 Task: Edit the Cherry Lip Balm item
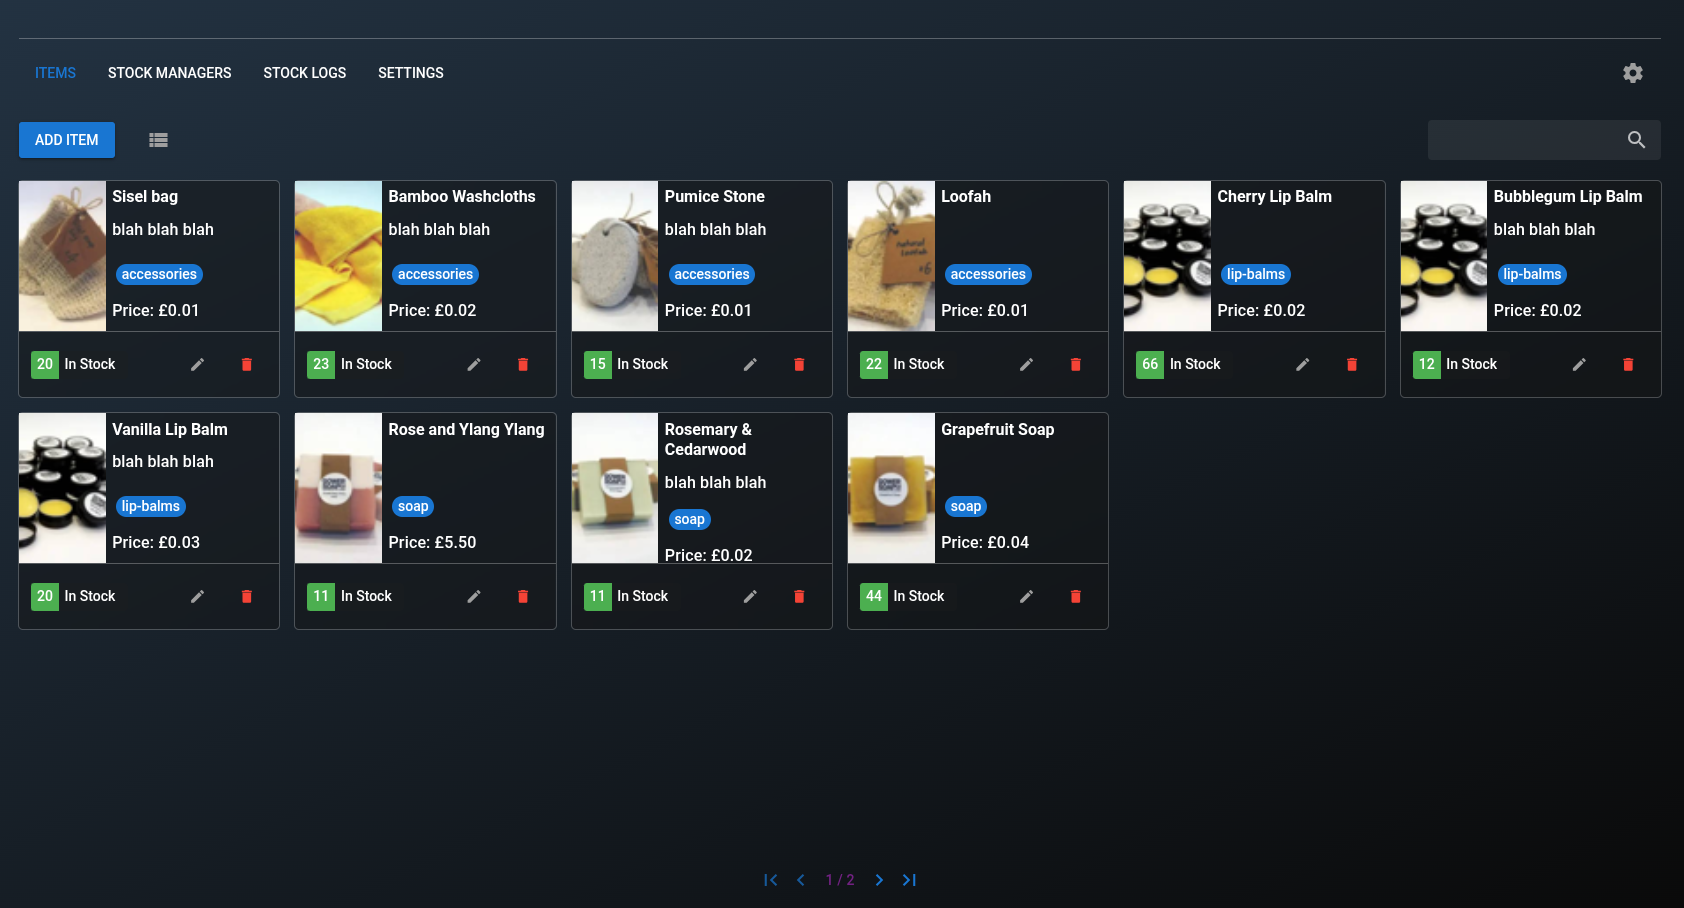pyautogui.click(x=1302, y=364)
